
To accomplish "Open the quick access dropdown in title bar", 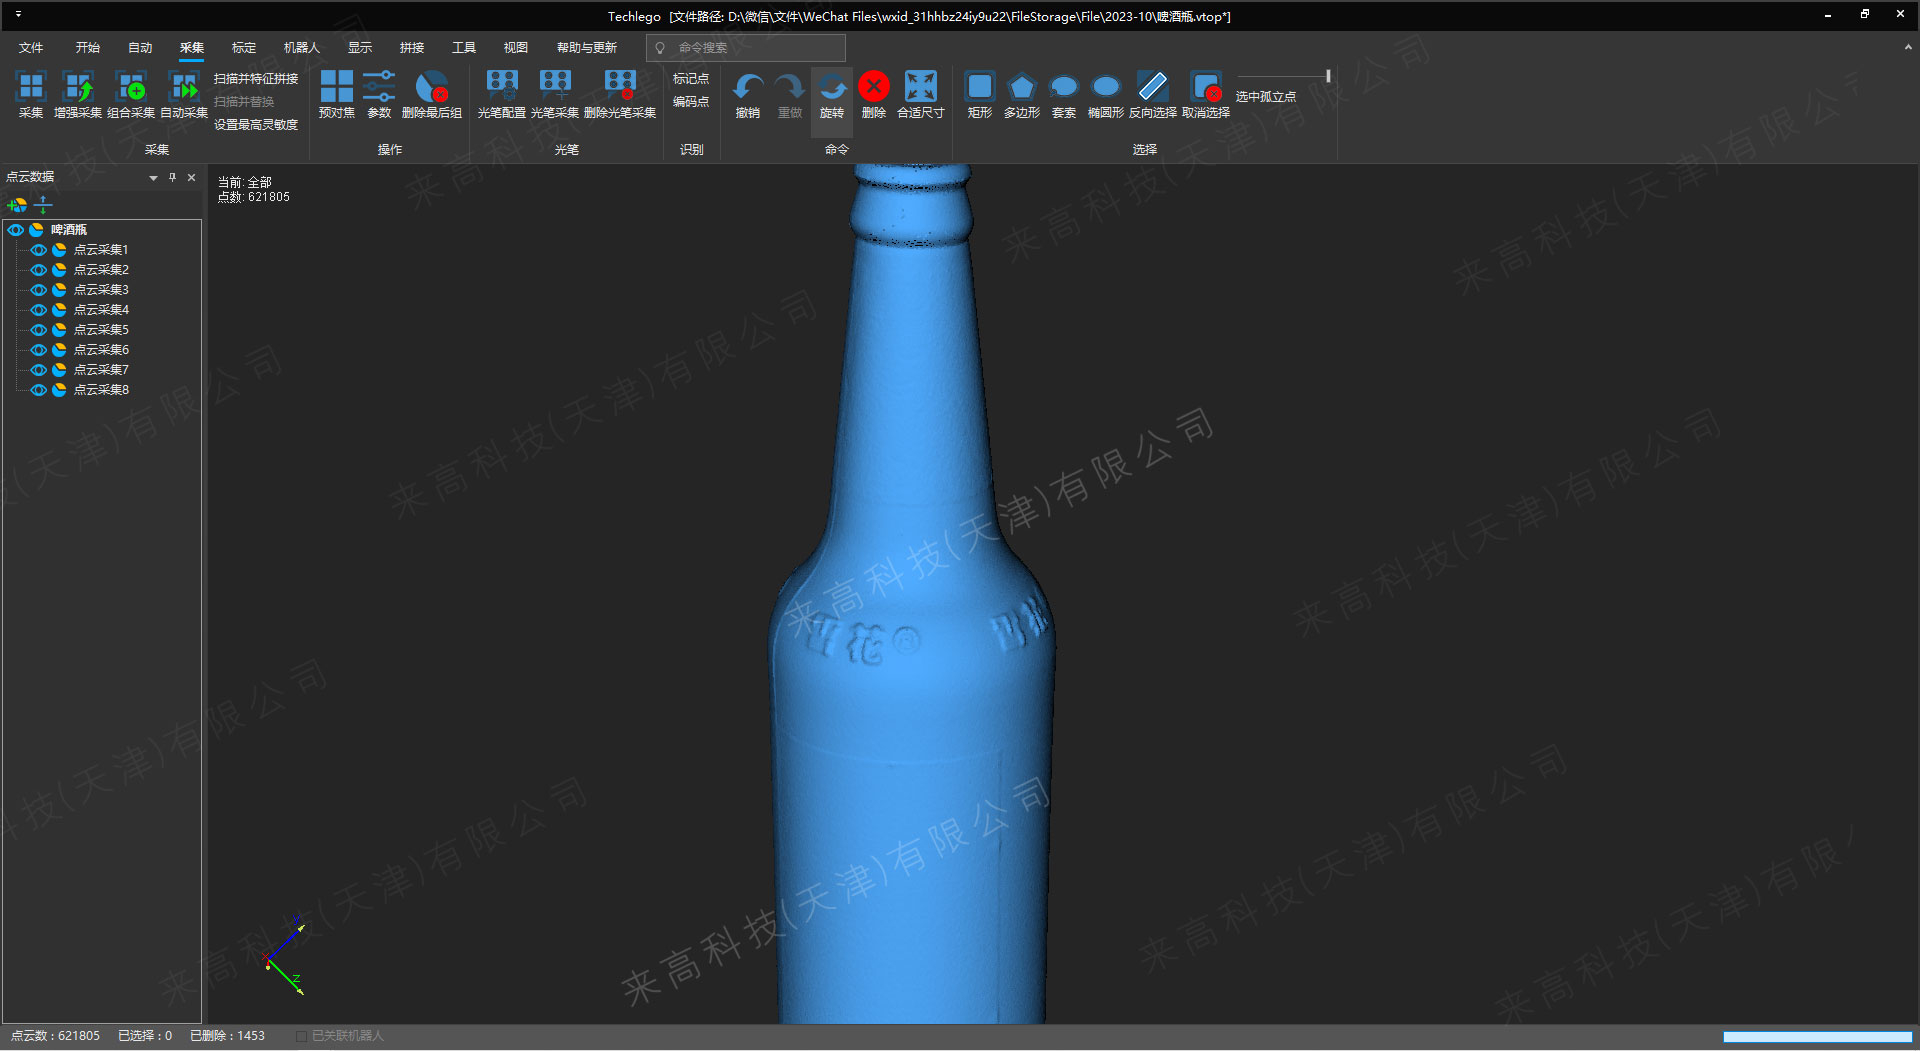I will [x=18, y=15].
